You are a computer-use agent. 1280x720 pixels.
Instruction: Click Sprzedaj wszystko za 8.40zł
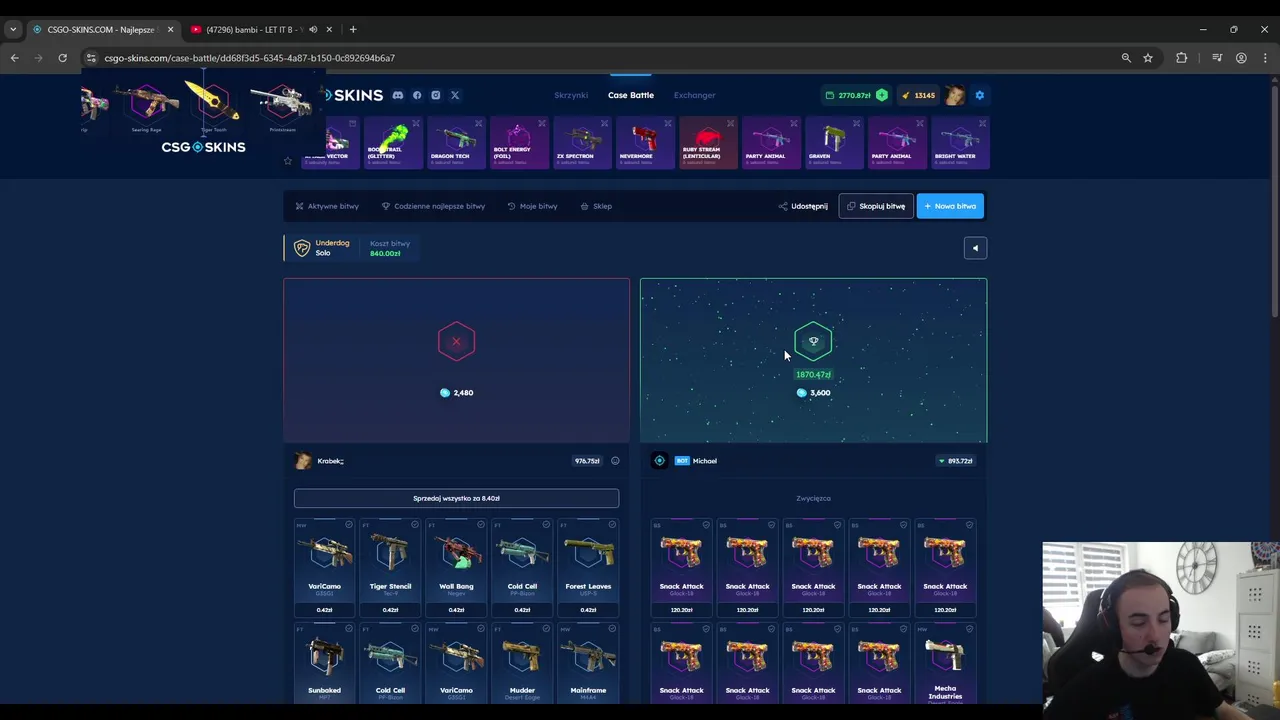pos(456,498)
